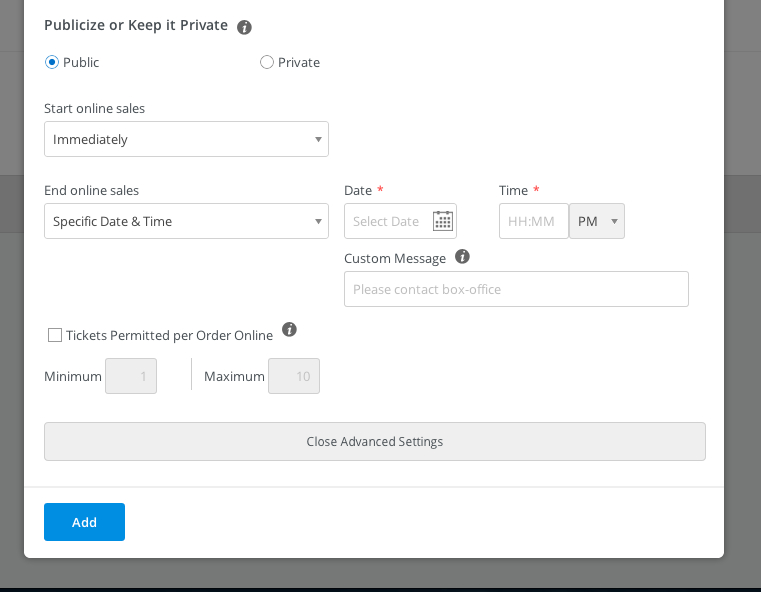
Task: Click the Close Advanced Settings button
Action: pos(375,442)
